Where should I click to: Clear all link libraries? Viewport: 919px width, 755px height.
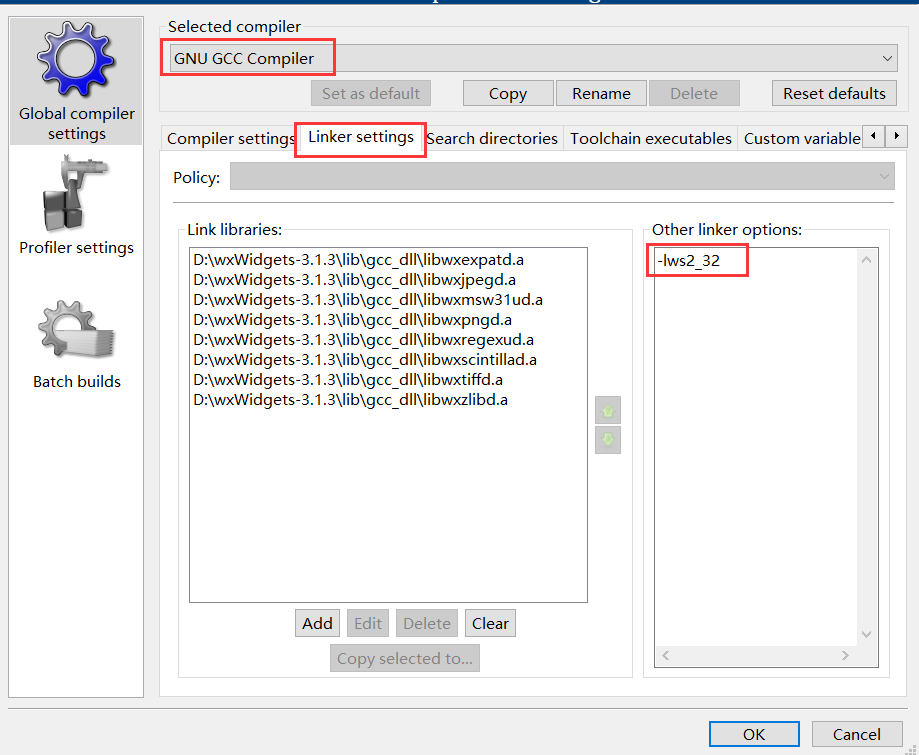coord(490,623)
